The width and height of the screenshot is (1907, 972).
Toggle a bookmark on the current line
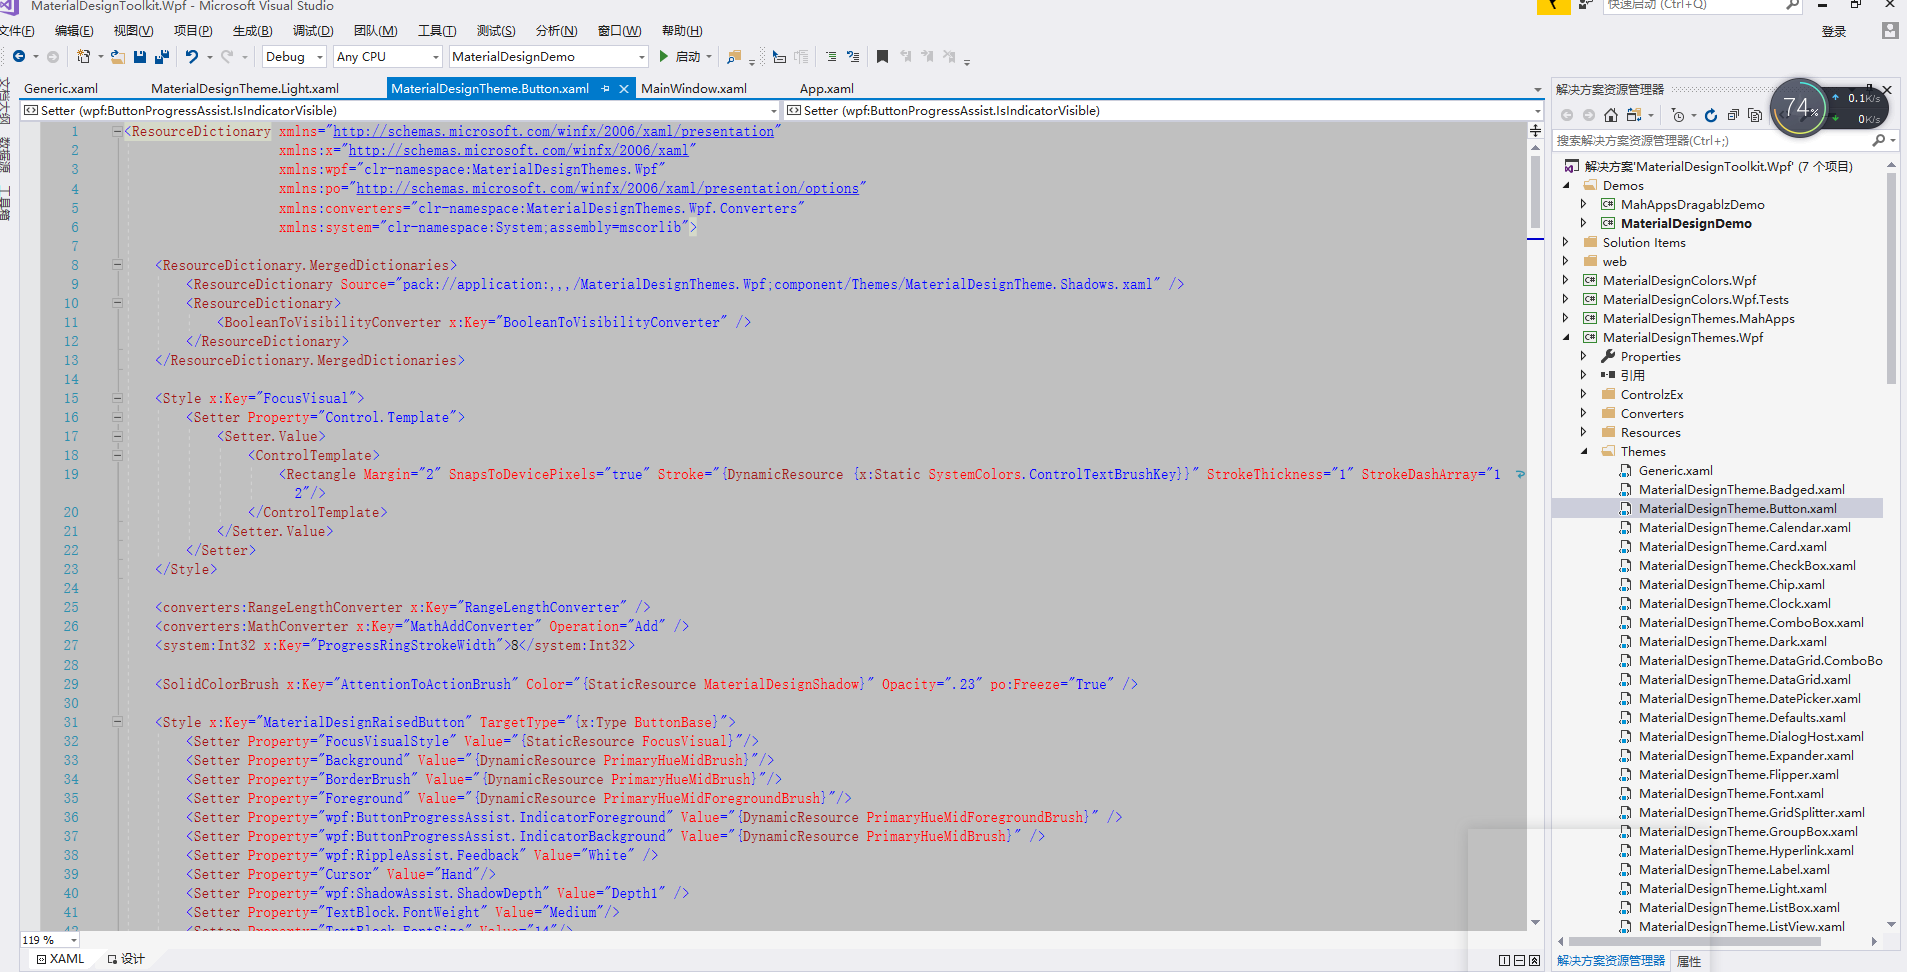882,57
